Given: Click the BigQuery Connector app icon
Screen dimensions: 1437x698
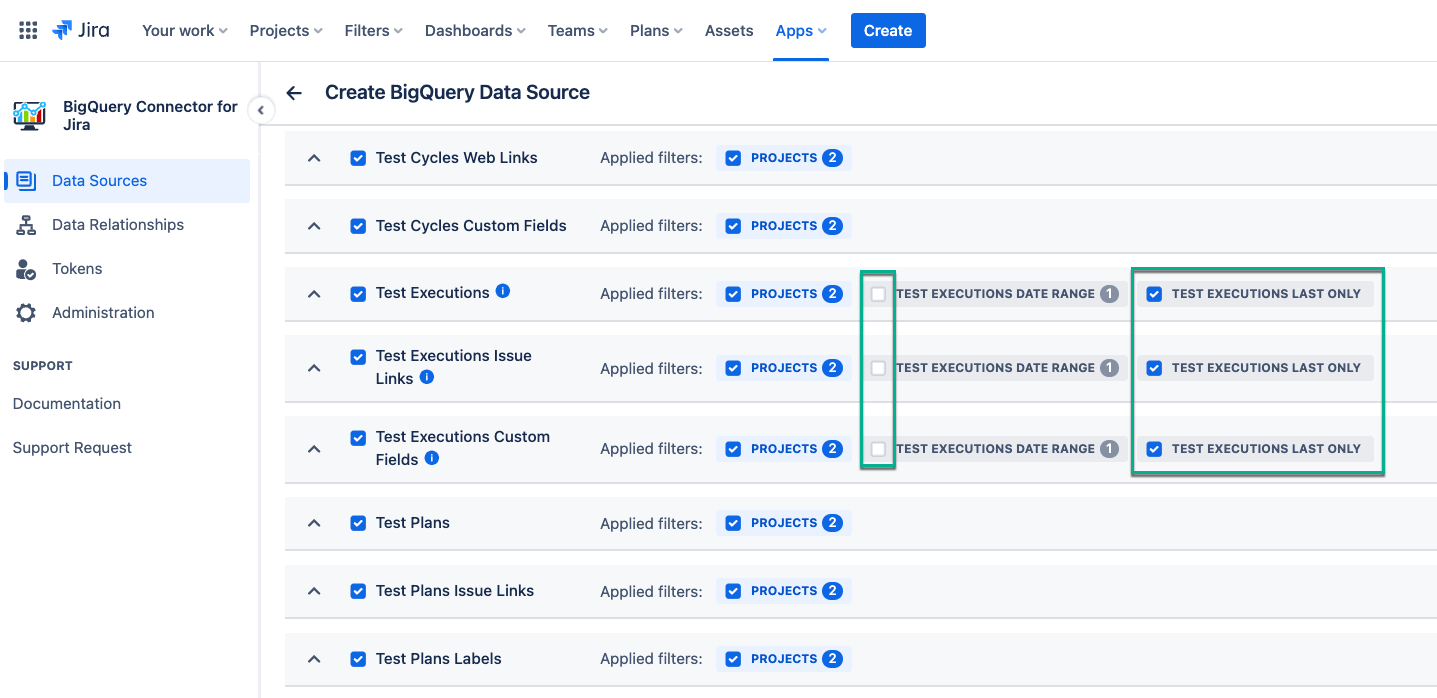Looking at the screenshot, I should tap(30, 115).
